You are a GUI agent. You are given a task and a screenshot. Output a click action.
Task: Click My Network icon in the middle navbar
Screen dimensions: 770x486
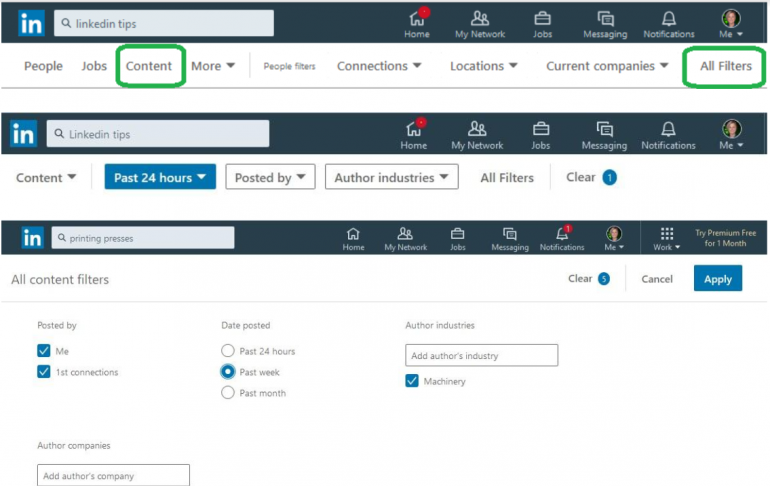(x=477, y=129)
